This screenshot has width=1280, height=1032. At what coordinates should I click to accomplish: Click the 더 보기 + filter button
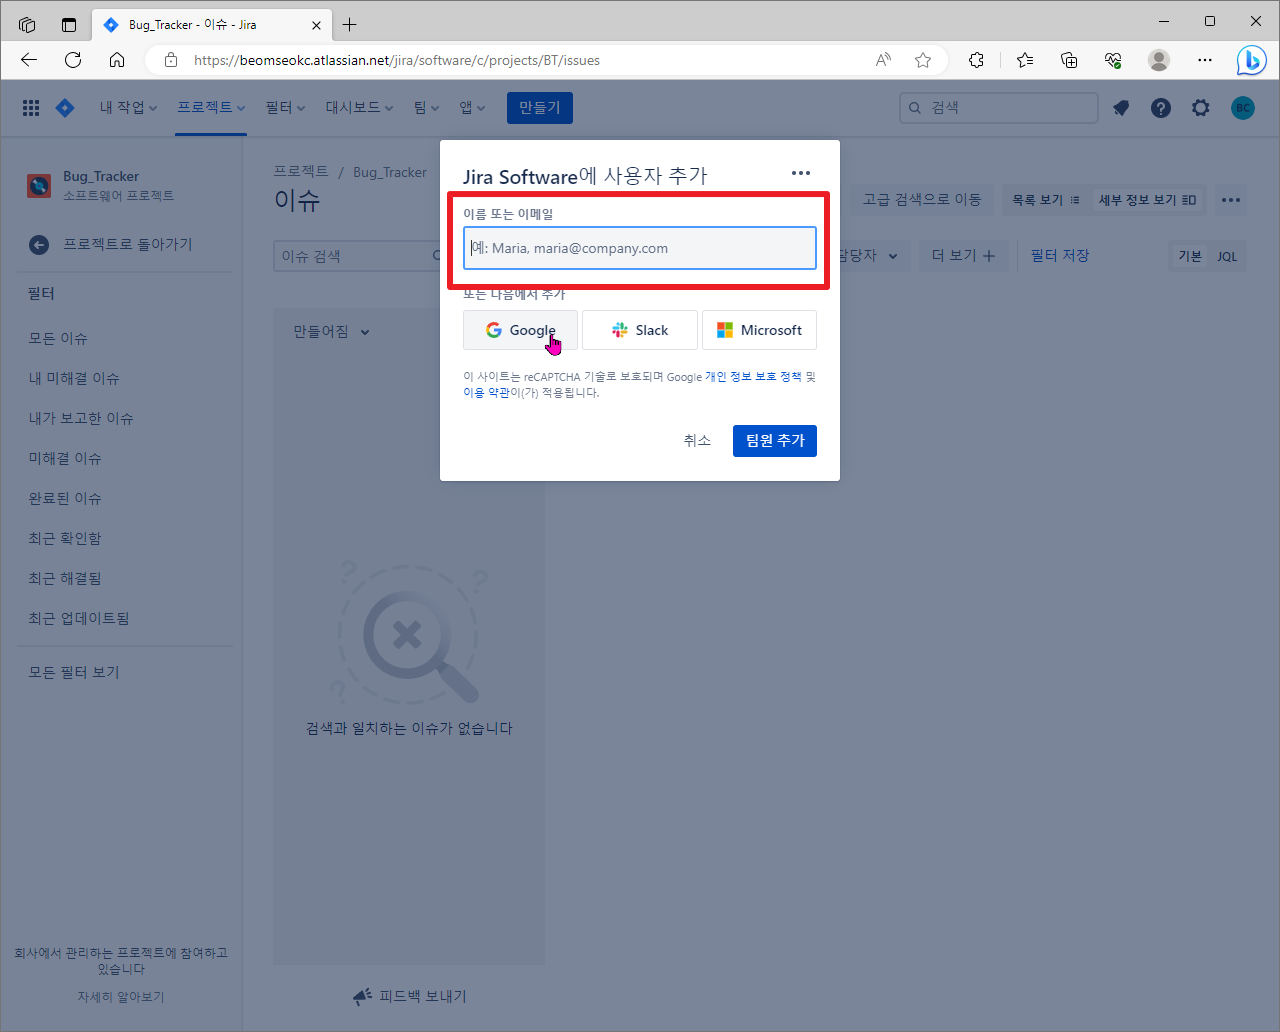[963, 256]
